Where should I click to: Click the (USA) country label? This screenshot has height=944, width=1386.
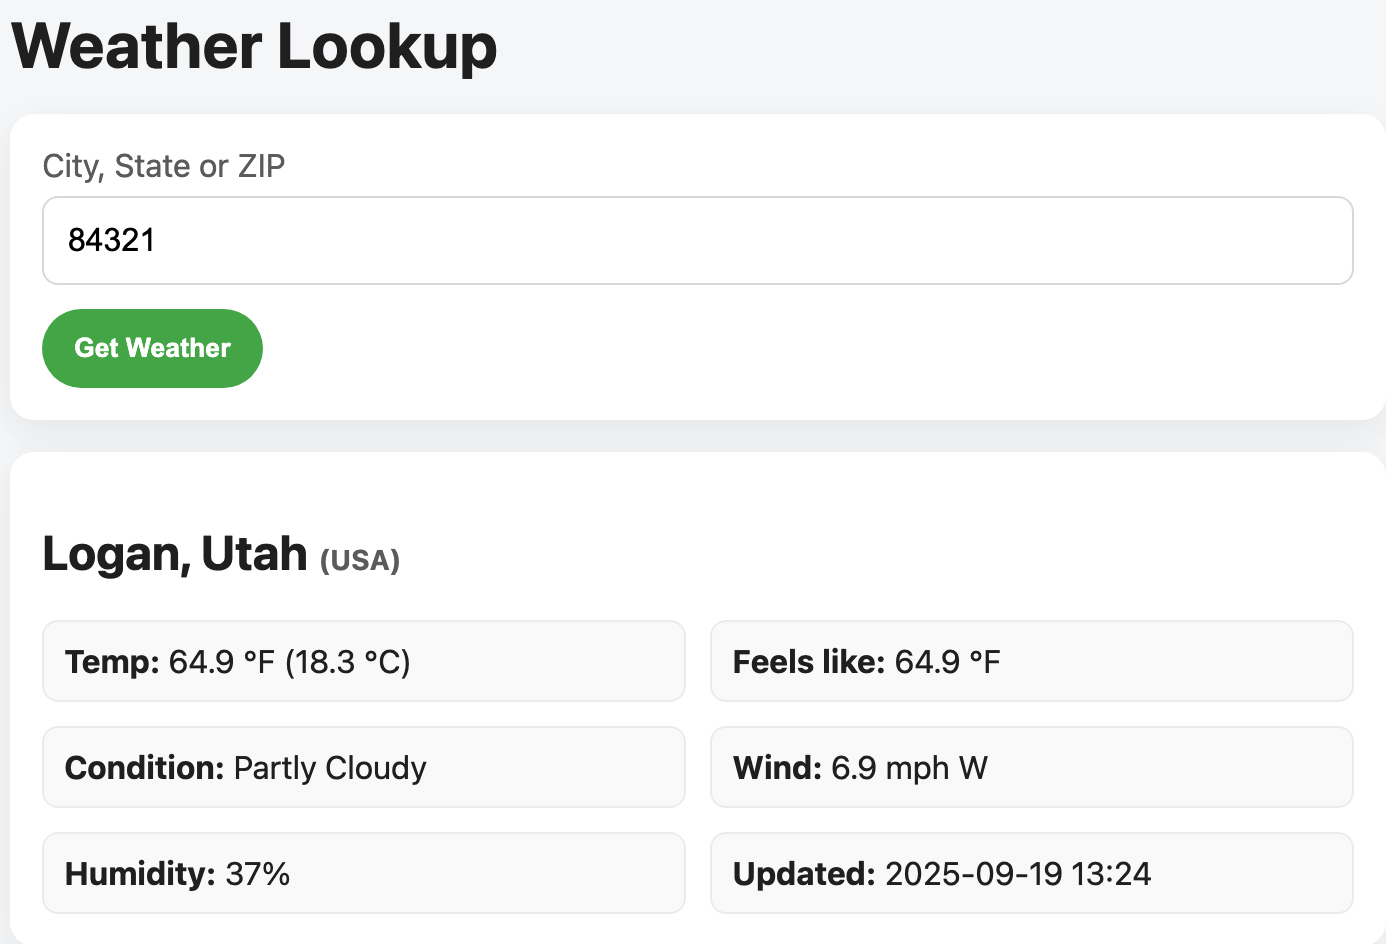point(359,561)
